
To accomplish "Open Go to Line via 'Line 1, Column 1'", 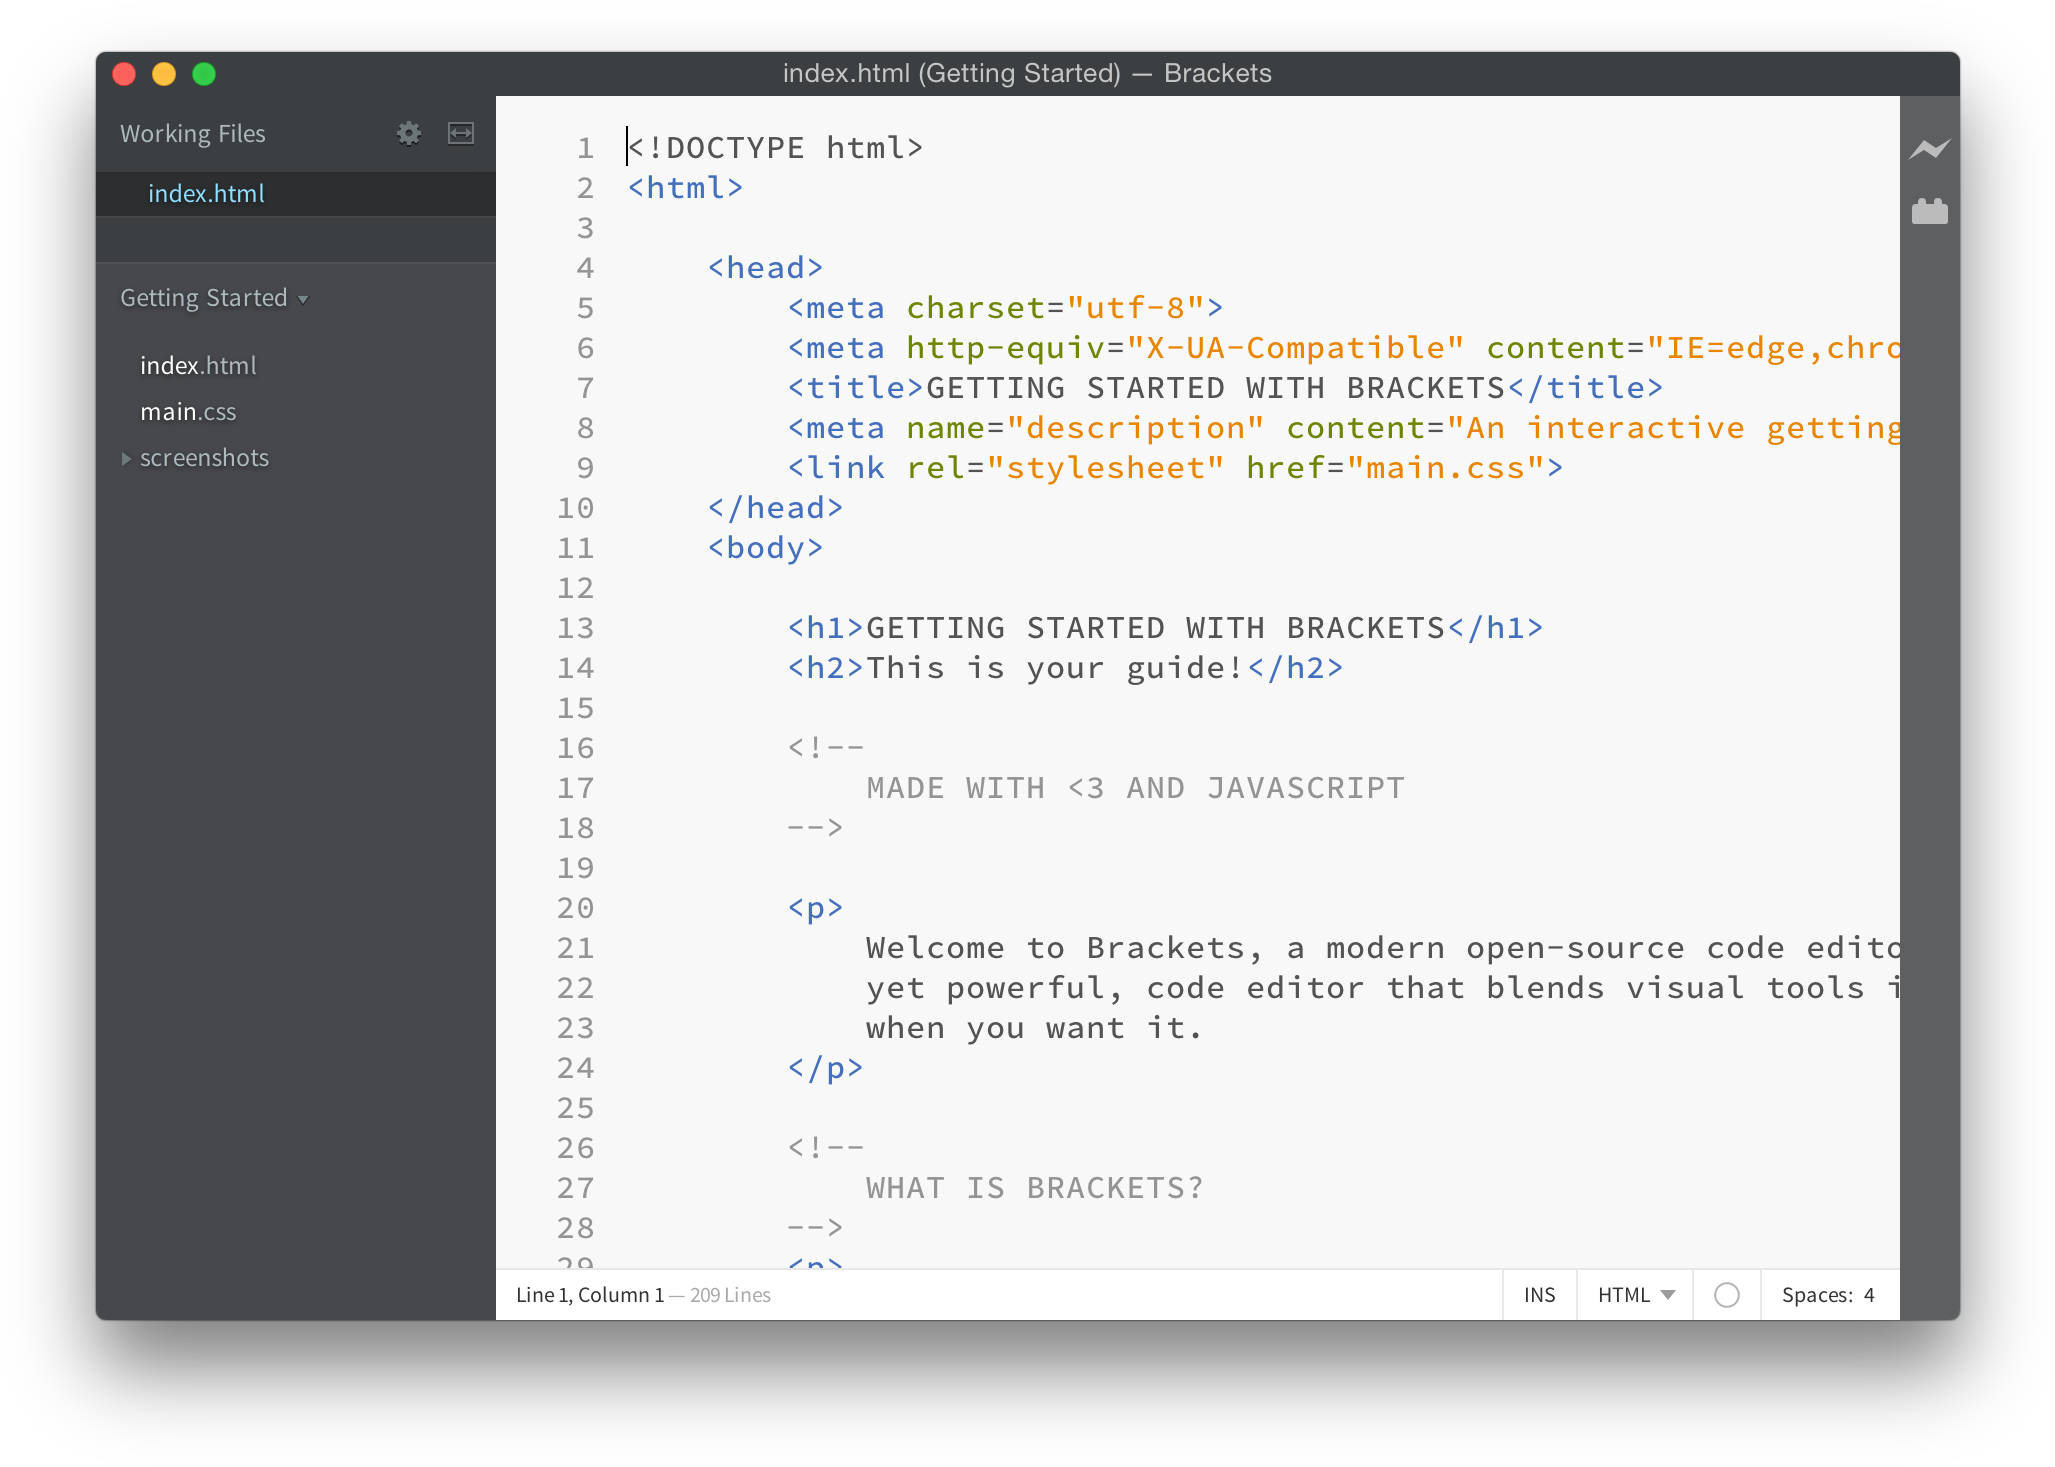I will [x=588, y=1294].
